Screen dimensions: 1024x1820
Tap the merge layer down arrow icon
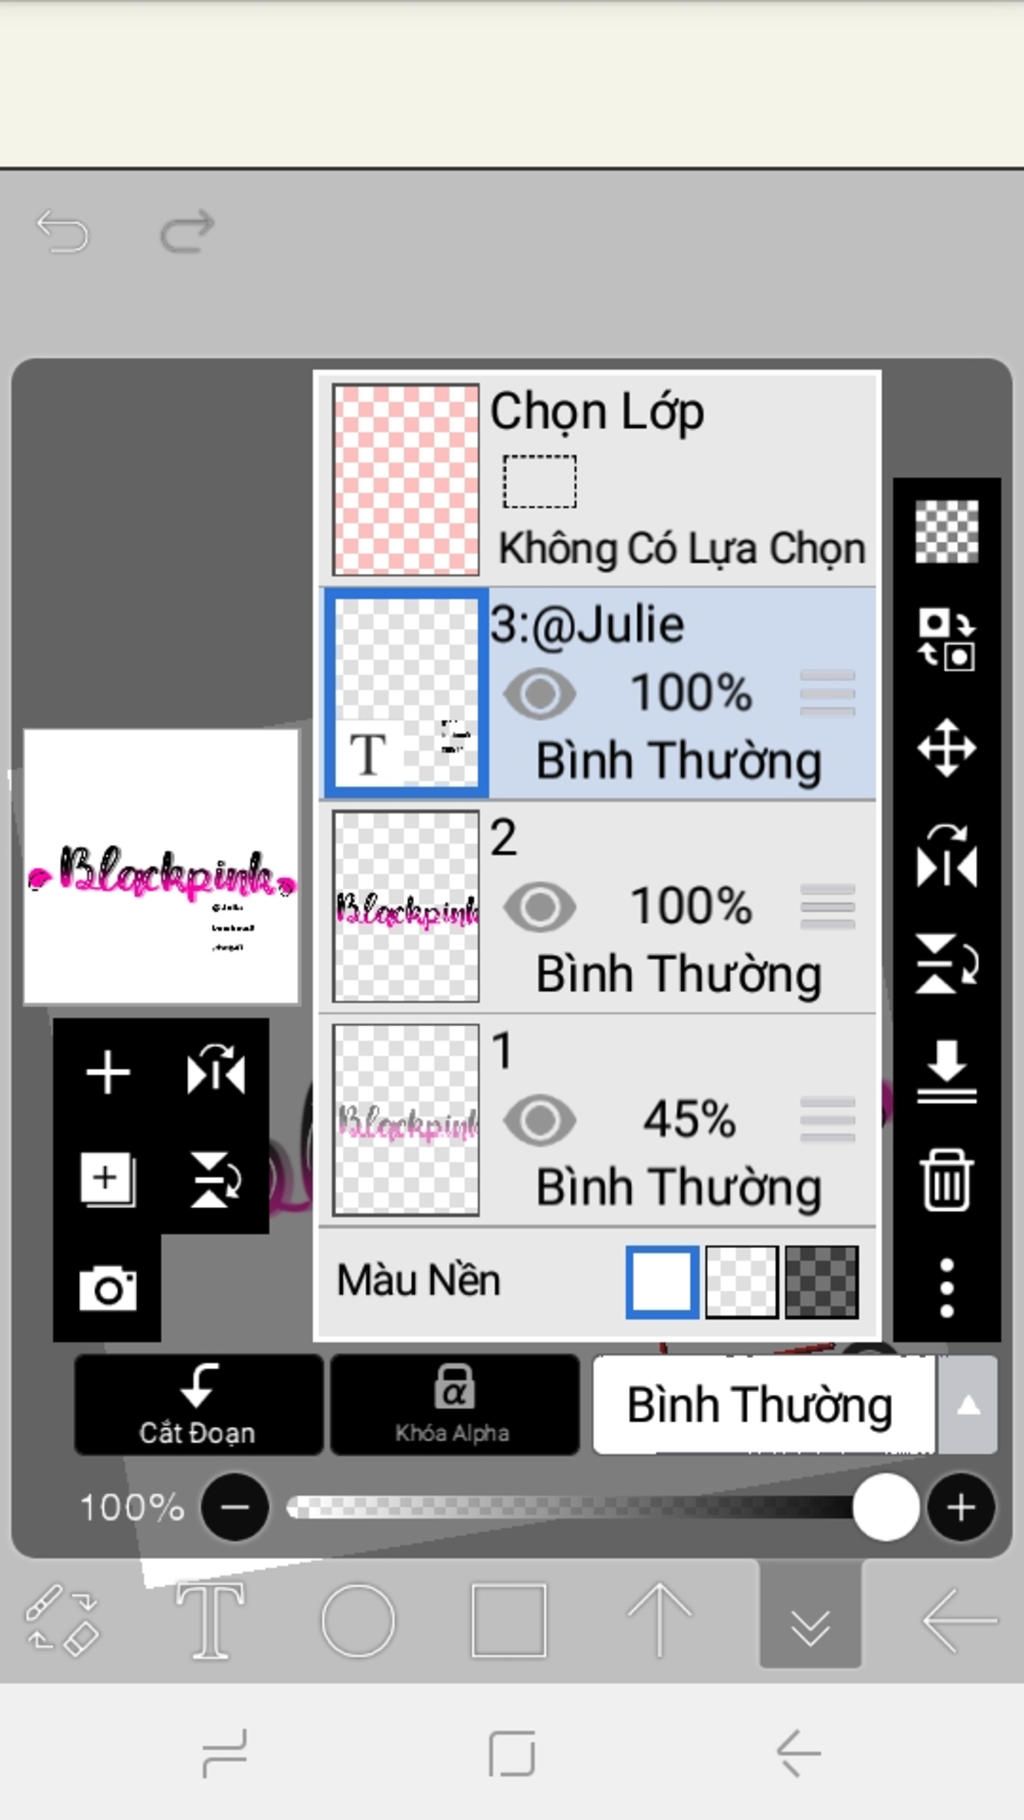coord(946,1071)
